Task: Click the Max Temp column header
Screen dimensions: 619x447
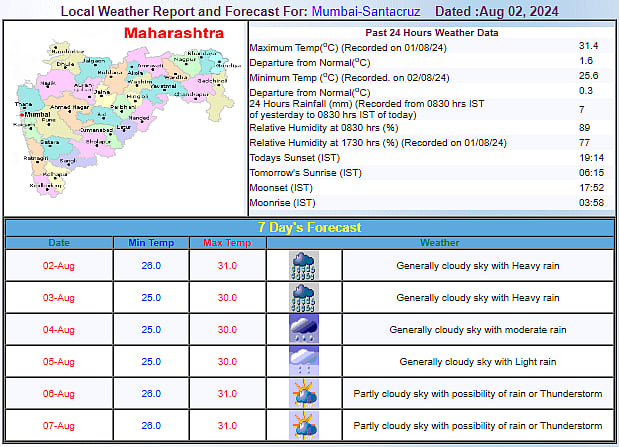Action: 226,243
